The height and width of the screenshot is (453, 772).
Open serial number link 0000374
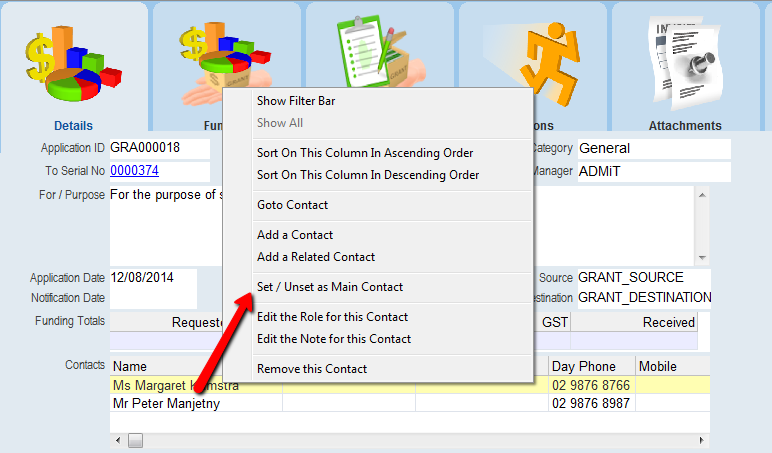coord(134,170)
